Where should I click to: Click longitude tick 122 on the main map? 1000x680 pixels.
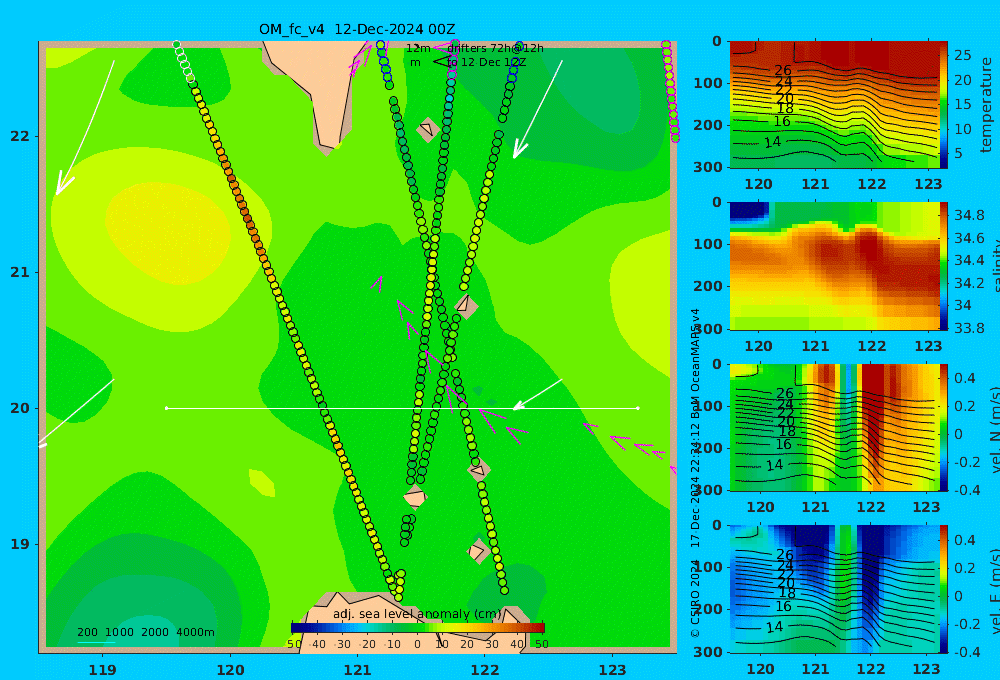point(485,670)
